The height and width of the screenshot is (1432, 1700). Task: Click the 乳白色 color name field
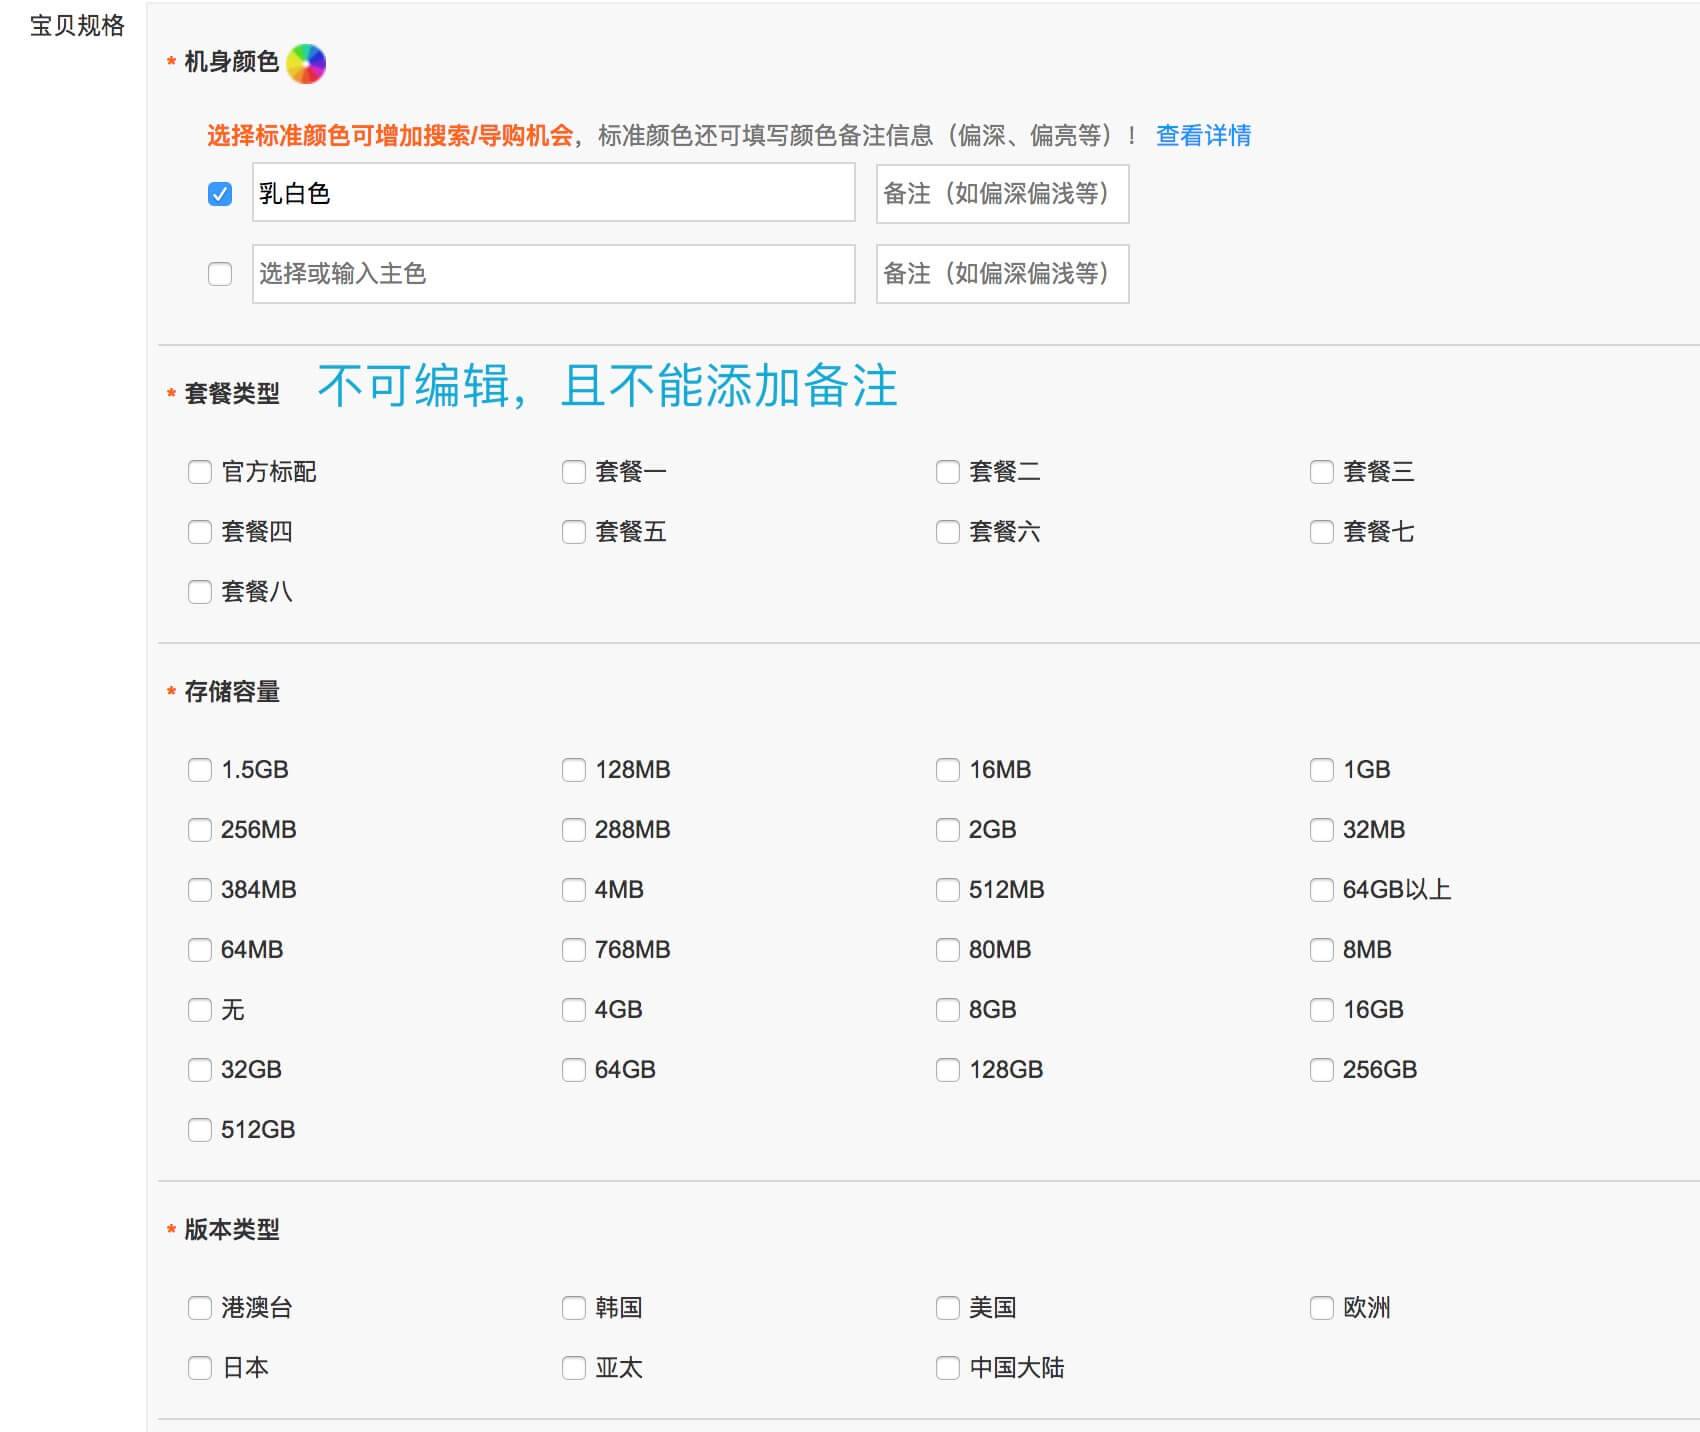click(x=554, y=192)
